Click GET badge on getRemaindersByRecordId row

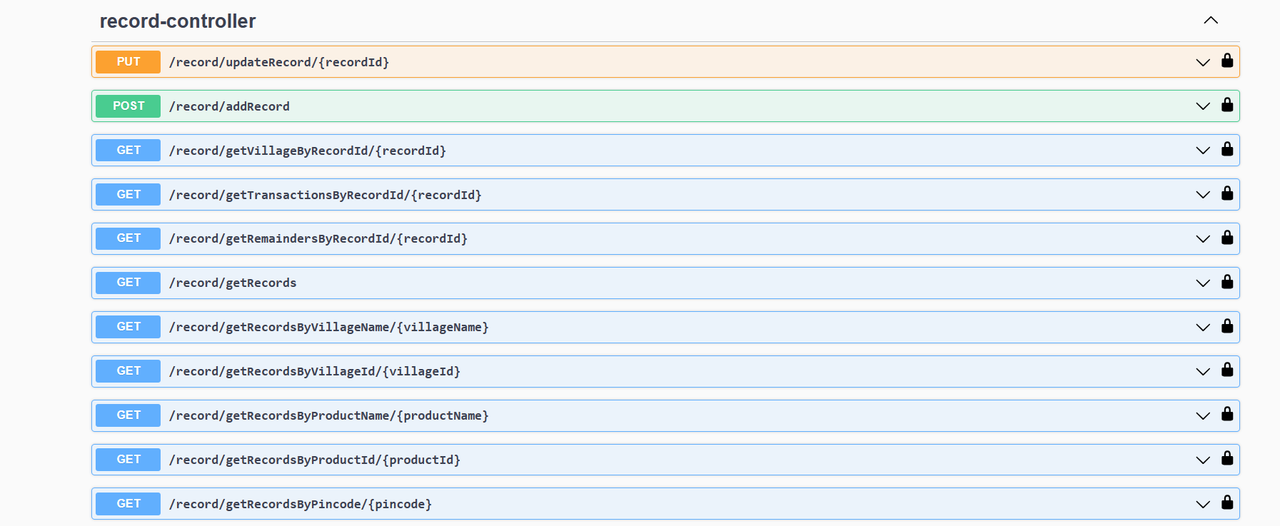coord(128,238)
